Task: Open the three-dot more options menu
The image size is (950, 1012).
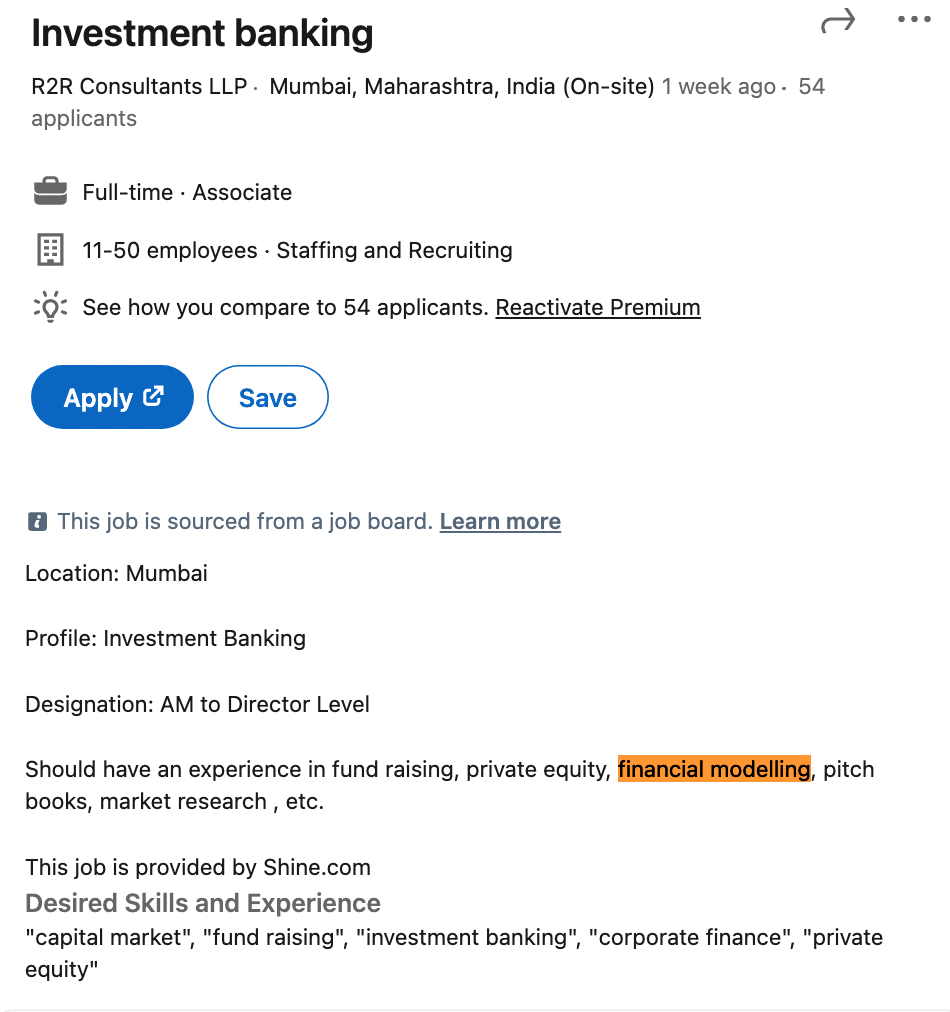Action: [x=914, y=20]
